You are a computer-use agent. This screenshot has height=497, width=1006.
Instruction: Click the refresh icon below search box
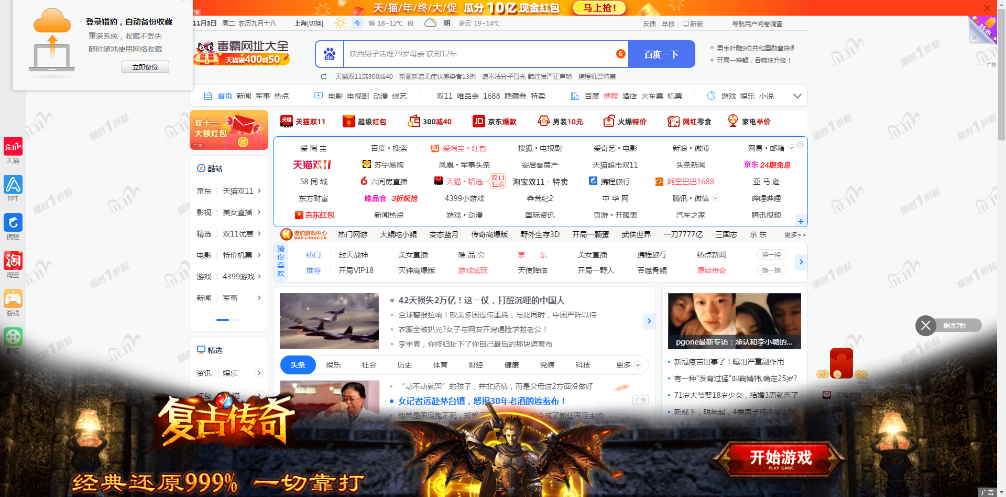click(x=324, y=77)
